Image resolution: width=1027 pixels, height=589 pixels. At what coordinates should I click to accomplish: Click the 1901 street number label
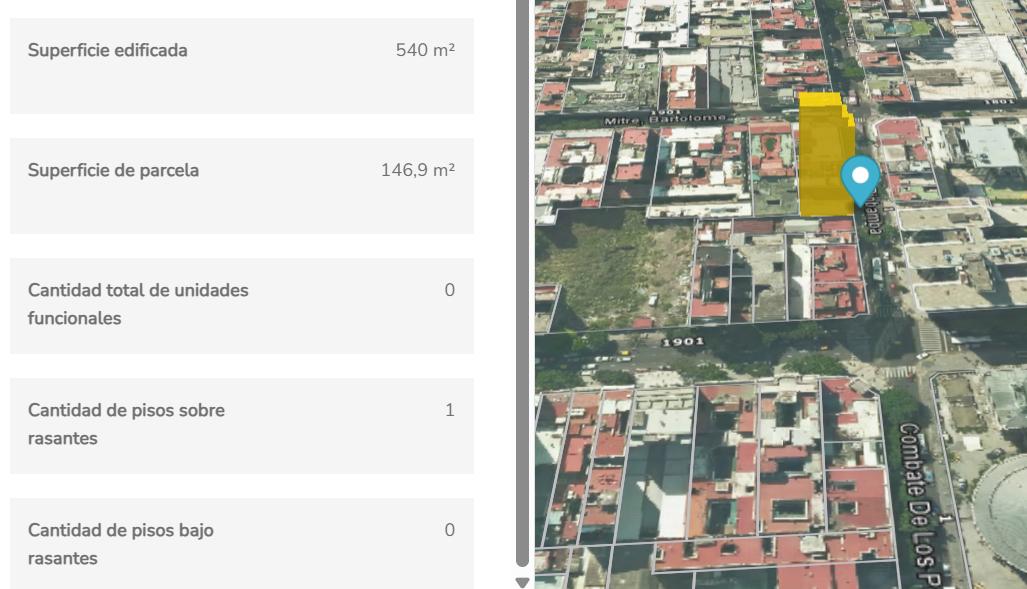[682, 341]
